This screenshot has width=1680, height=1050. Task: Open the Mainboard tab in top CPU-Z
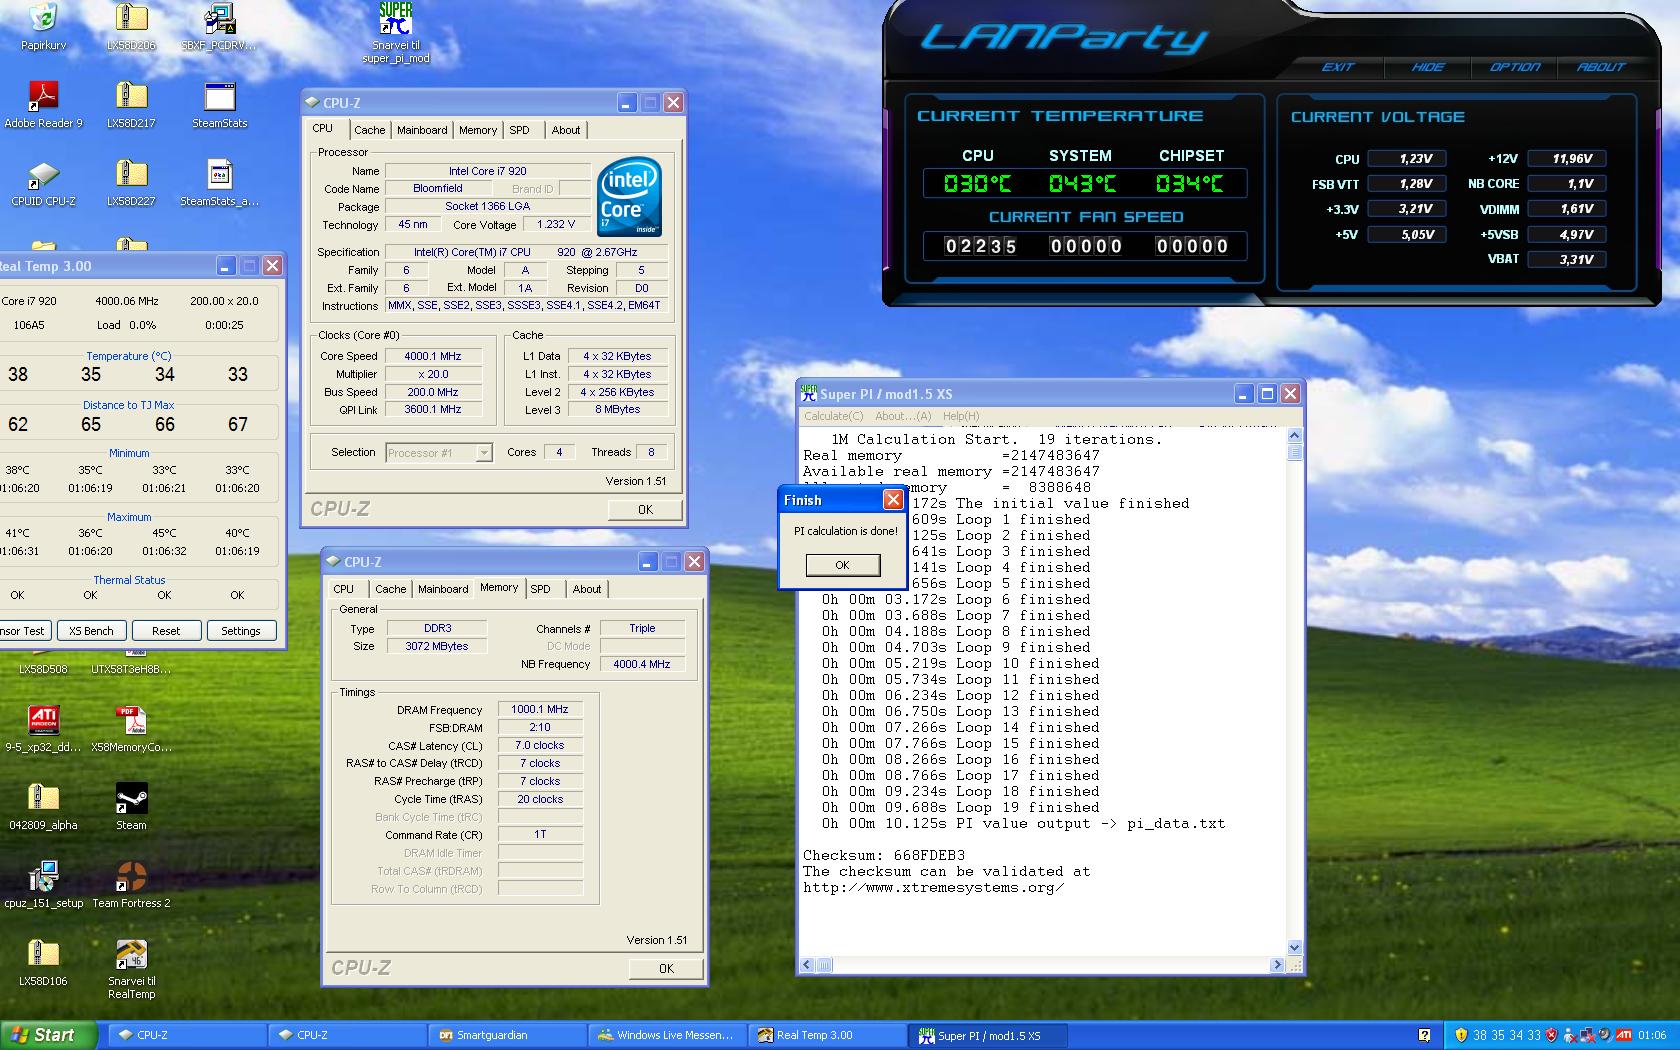tap(422, 130)
